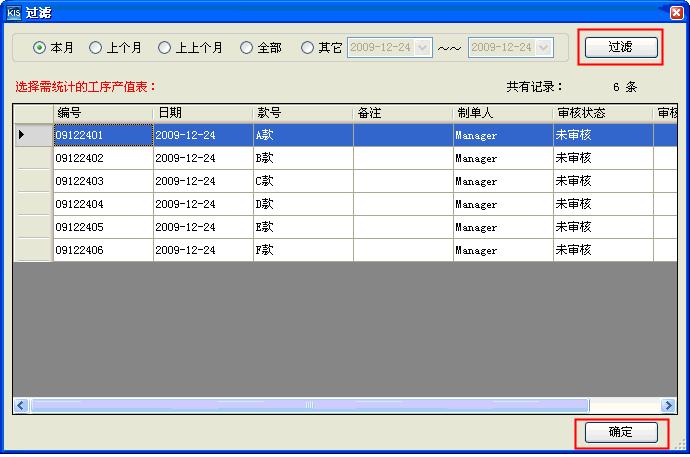
Task: Click the 日期 column header
Action: click(x=202, y=113)
